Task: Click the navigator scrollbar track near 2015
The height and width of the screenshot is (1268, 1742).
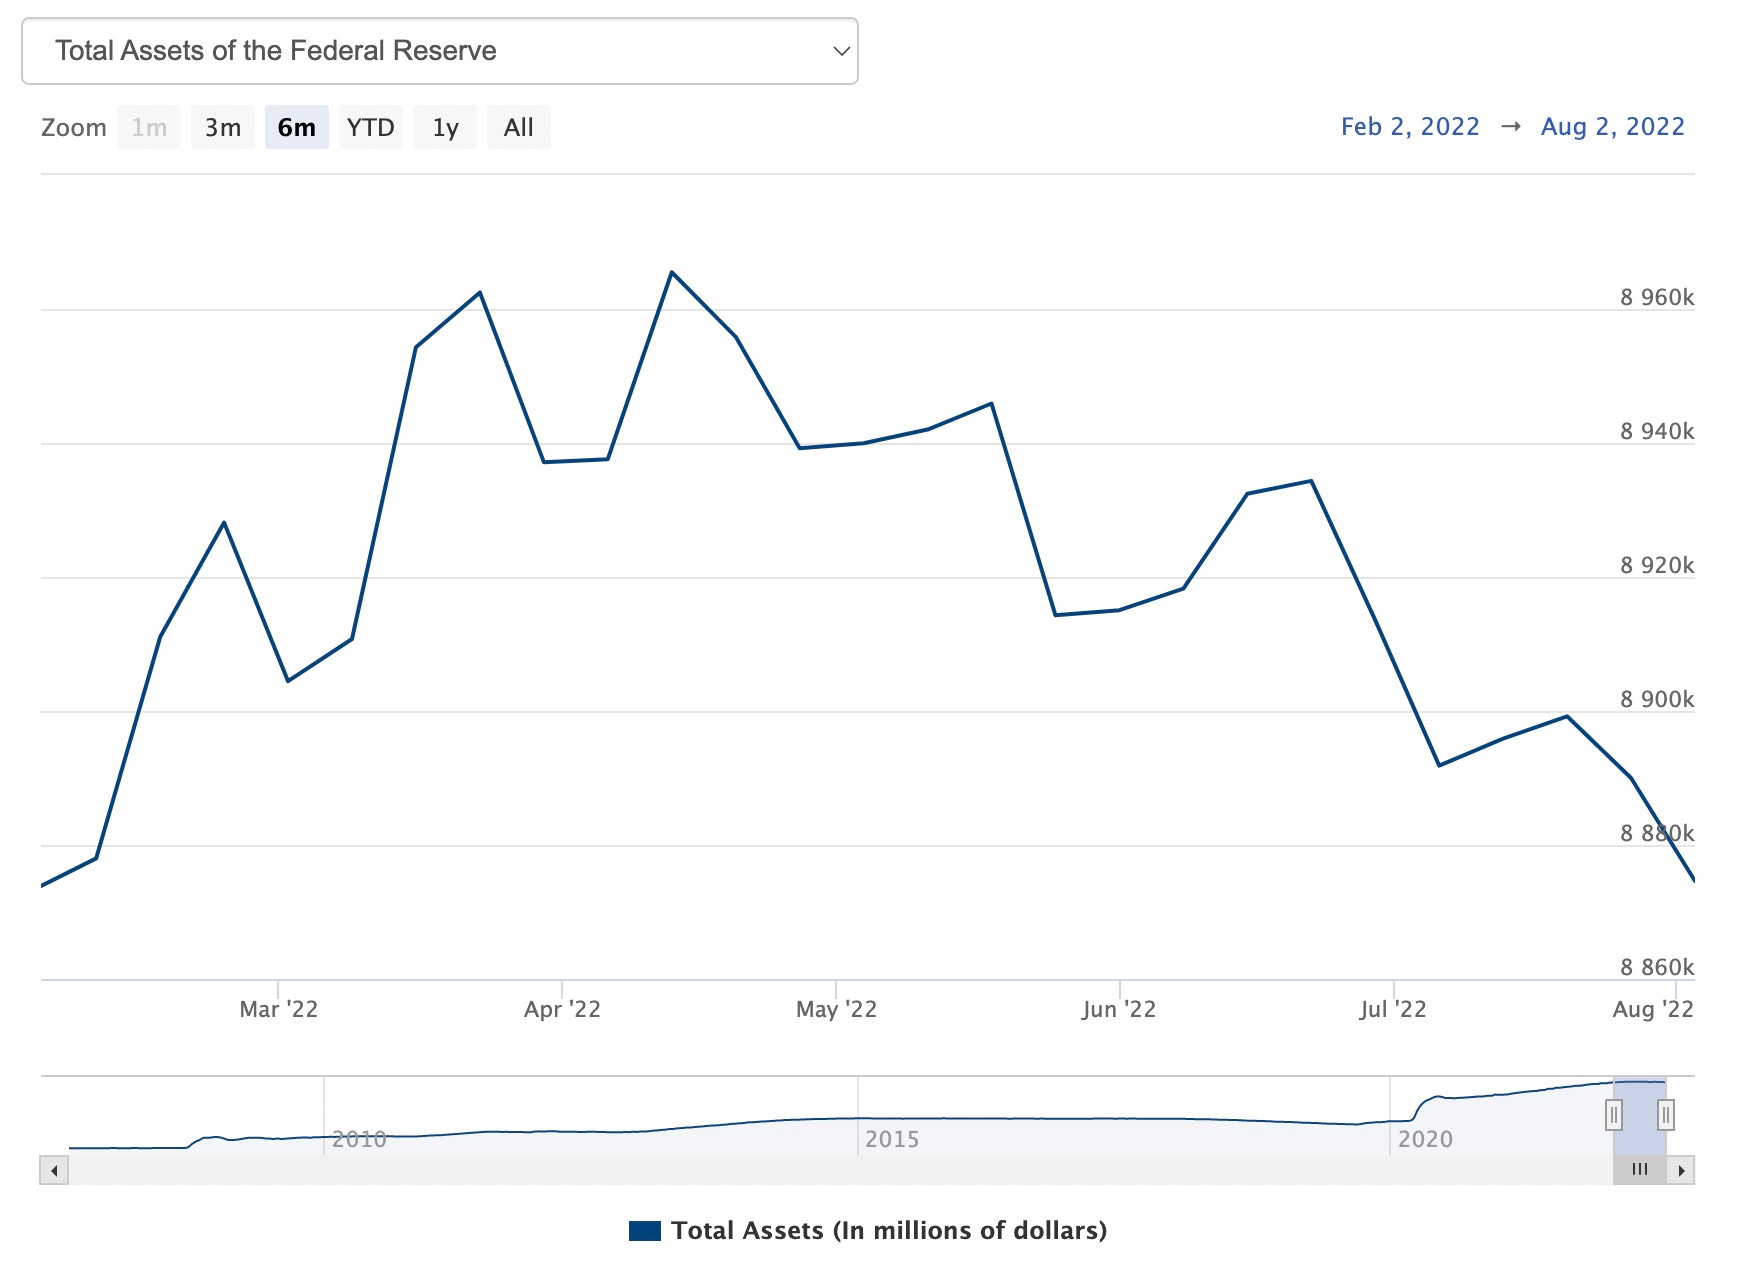Action: 860,1170
